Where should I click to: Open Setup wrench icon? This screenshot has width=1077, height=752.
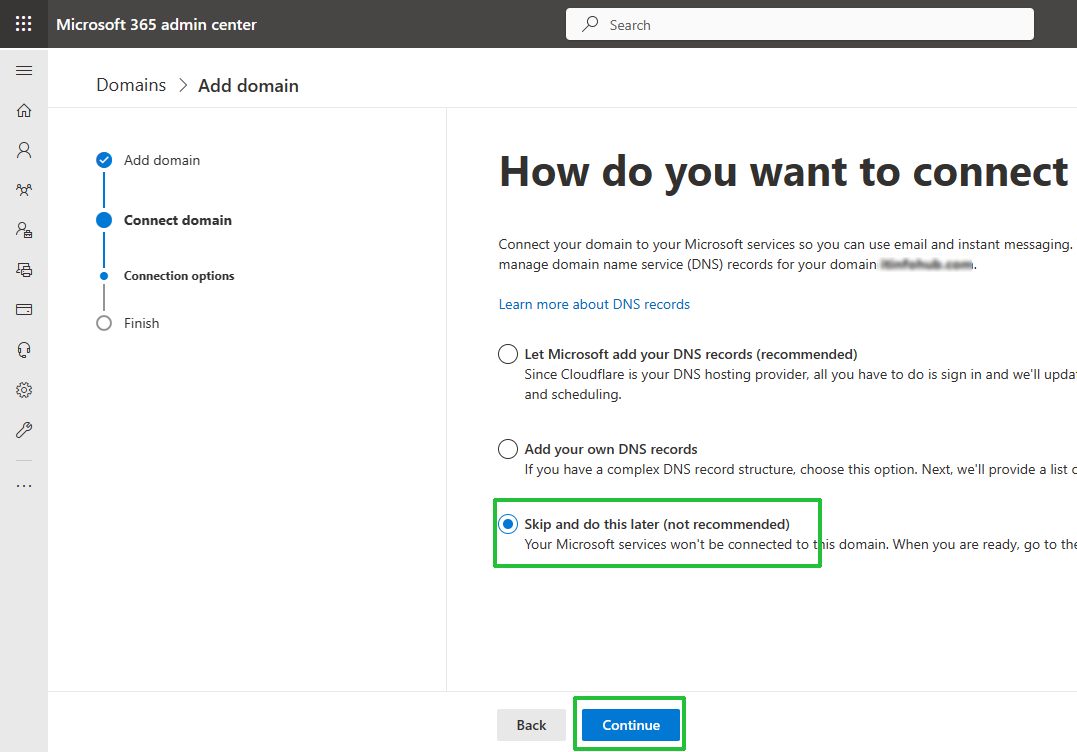click(x=24, y=430)
